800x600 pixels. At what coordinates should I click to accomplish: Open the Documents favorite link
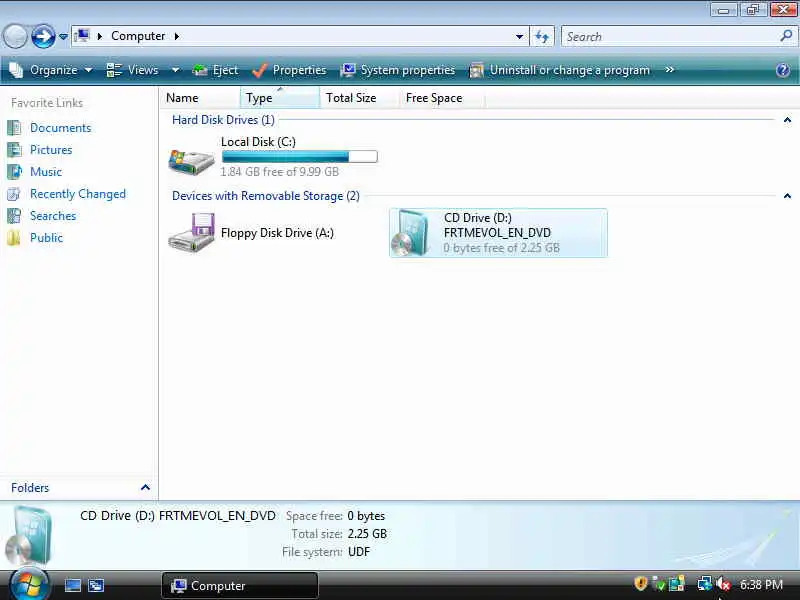click(61, 128)
